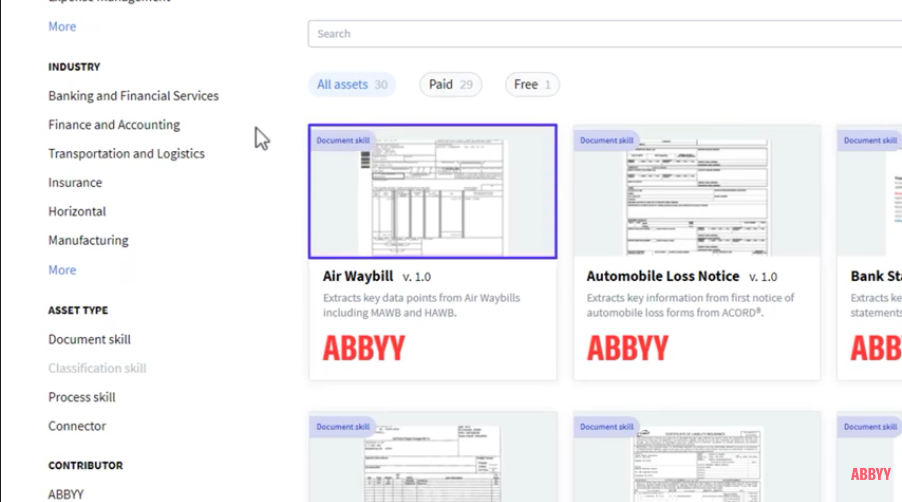Viewport: 902px width, 502px height.
Task: Open the Automobile Loss Notice thumbnail
Action: [x=697, y=191]
